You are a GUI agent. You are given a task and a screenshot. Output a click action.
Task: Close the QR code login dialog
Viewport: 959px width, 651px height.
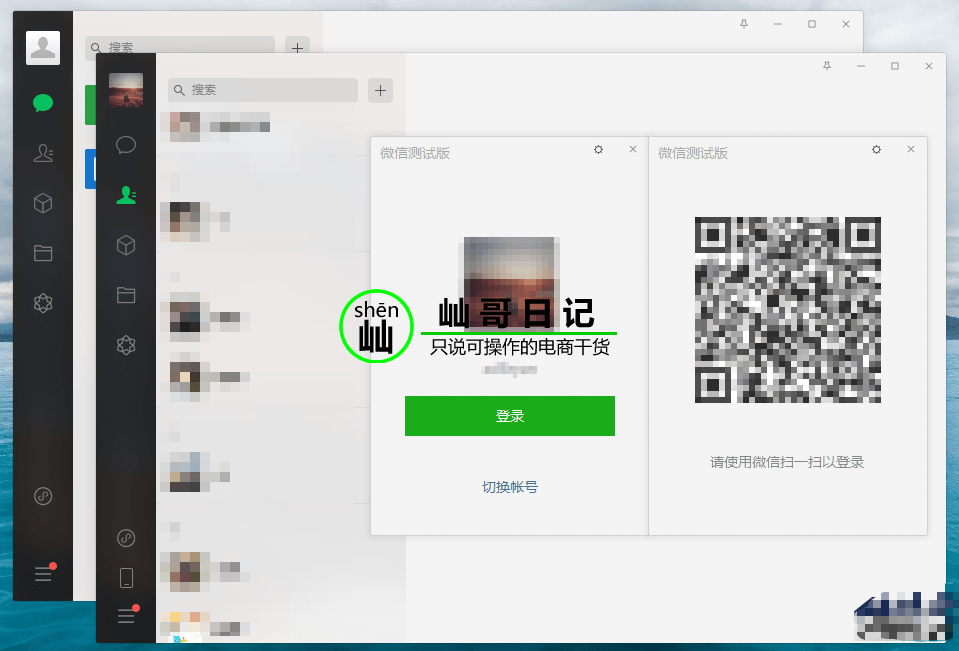click(x=911, y=149)
